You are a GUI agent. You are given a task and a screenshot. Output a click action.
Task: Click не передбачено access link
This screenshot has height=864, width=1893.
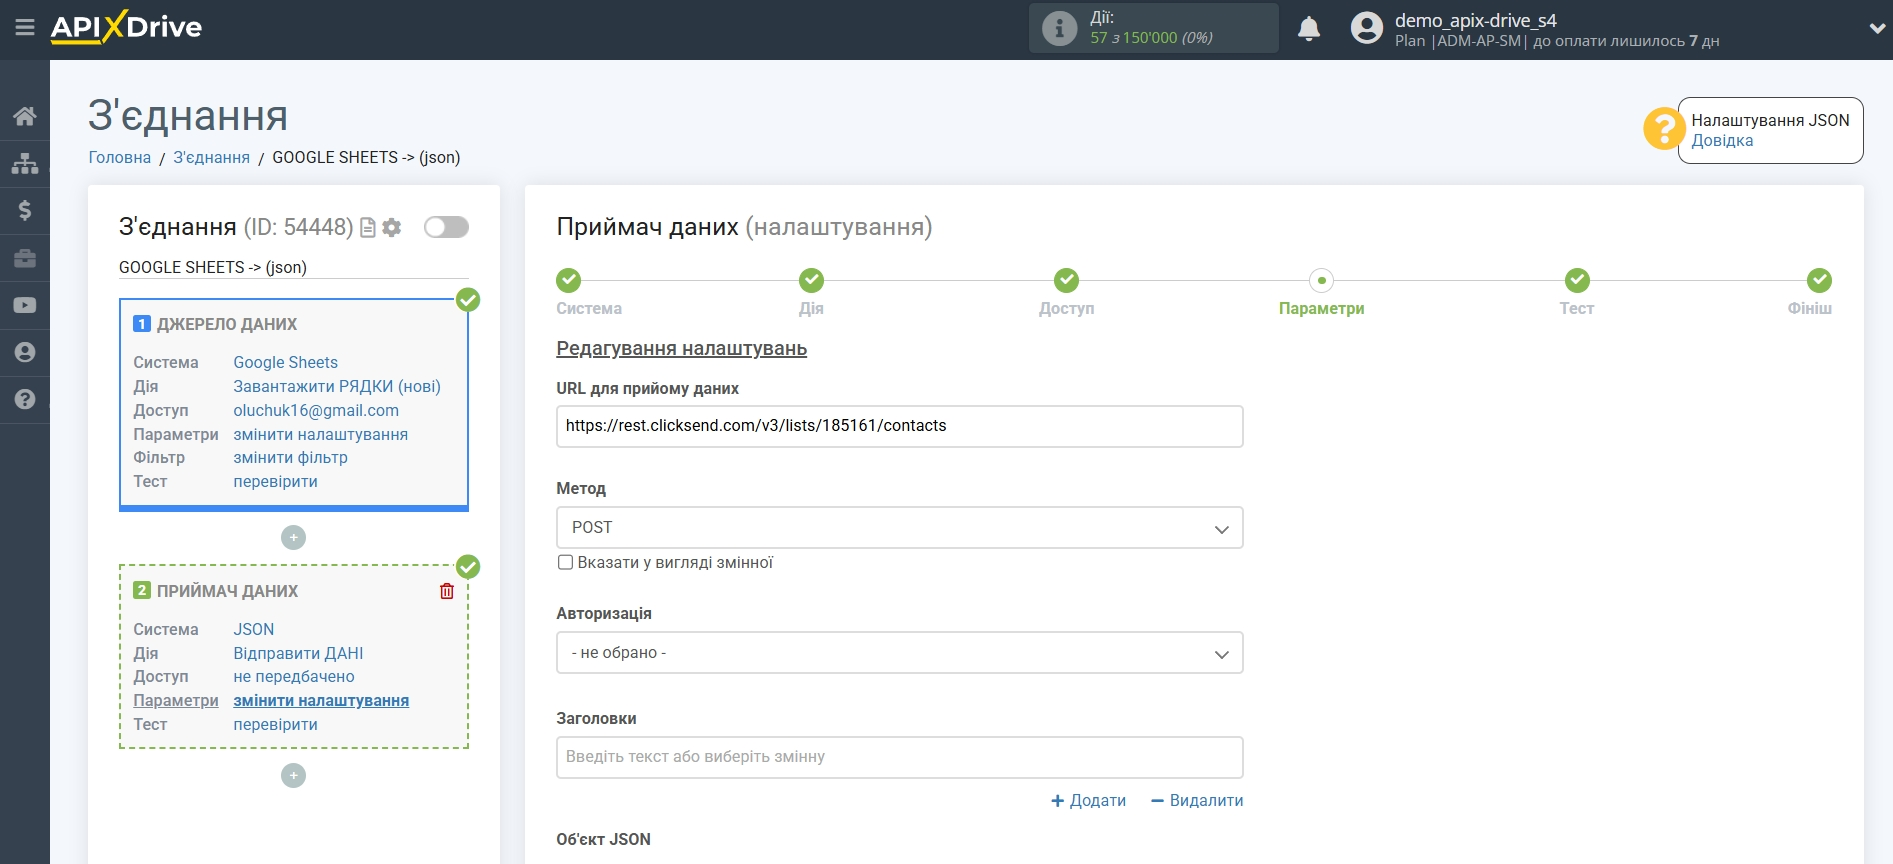[x=294, y=676]
